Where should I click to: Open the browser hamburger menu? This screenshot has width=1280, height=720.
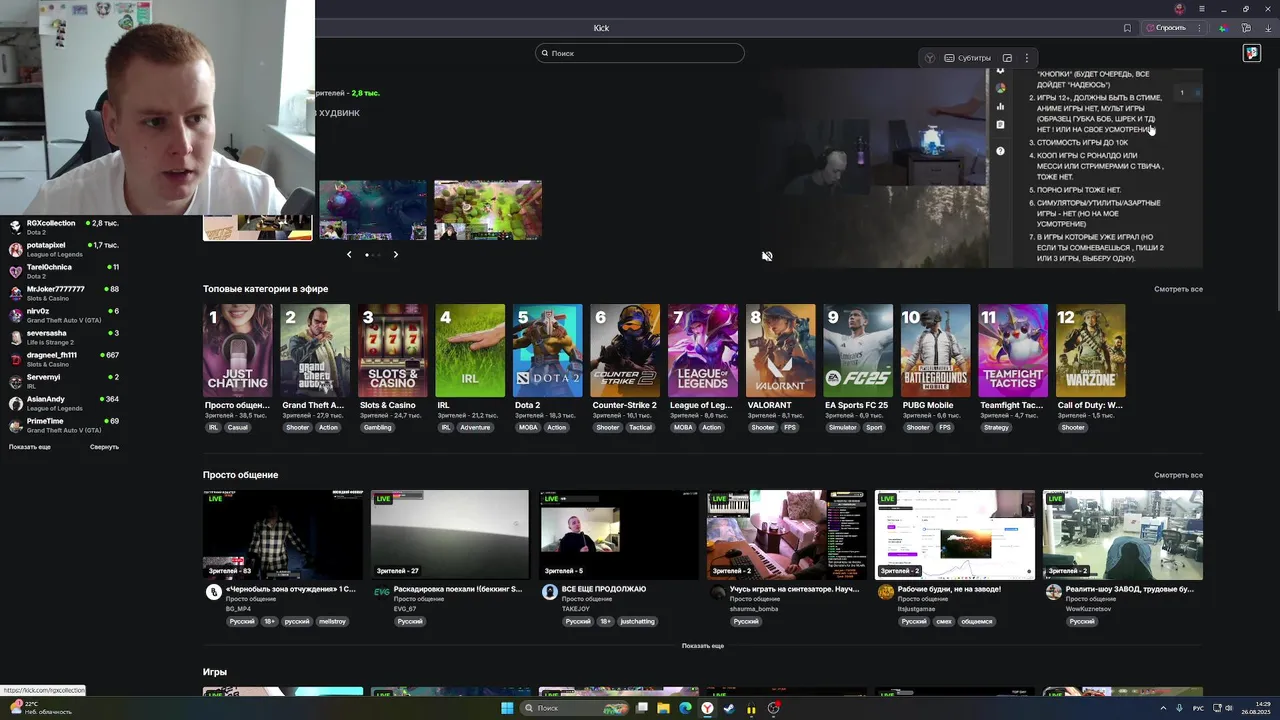1202,9
